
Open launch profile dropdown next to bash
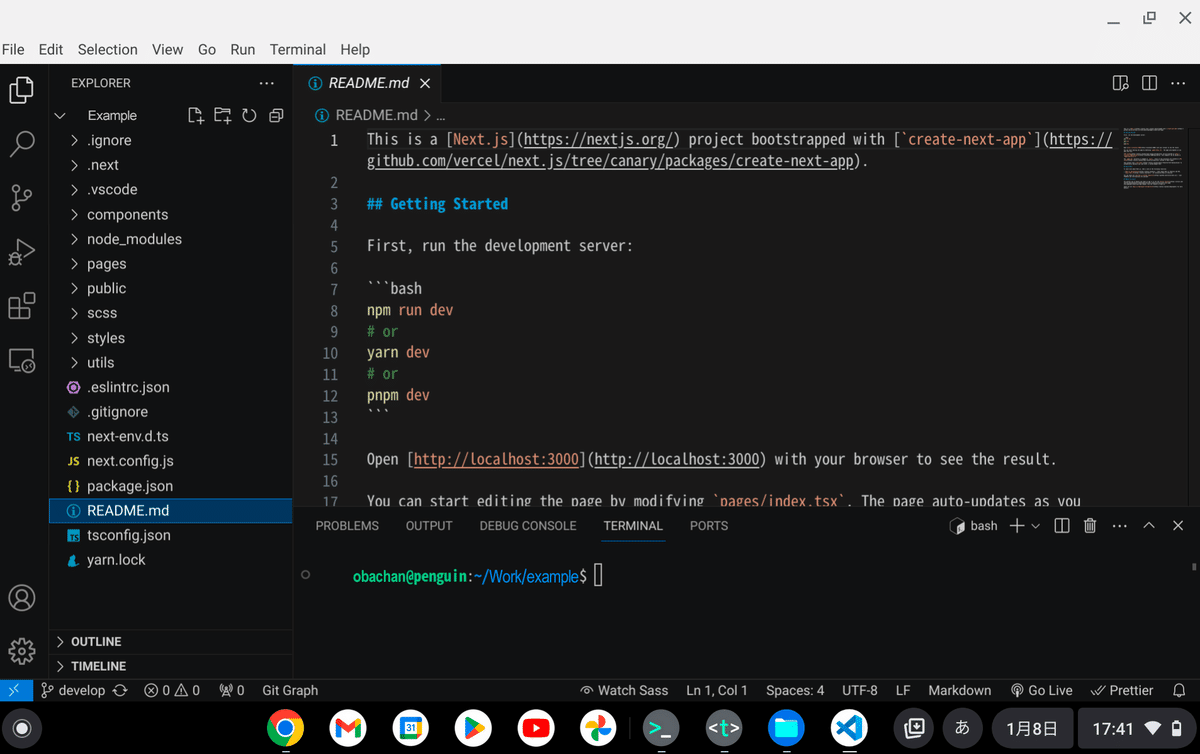pyautogui.click(x=1035, y=526)
